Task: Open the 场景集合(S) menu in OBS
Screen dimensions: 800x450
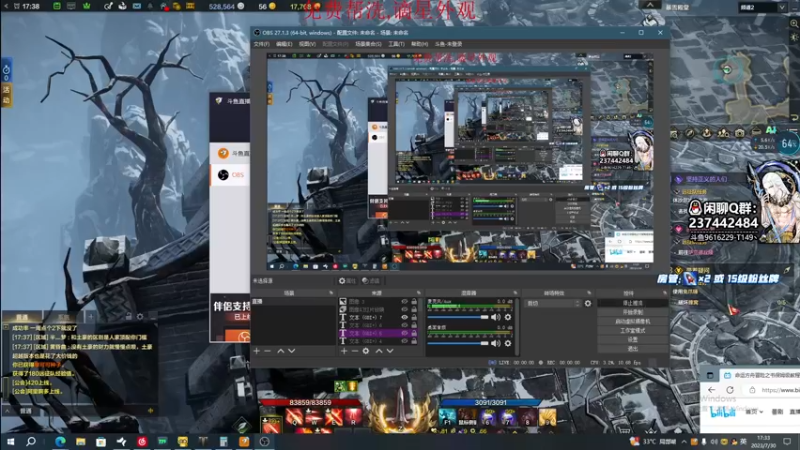Action: click(368, 44)
